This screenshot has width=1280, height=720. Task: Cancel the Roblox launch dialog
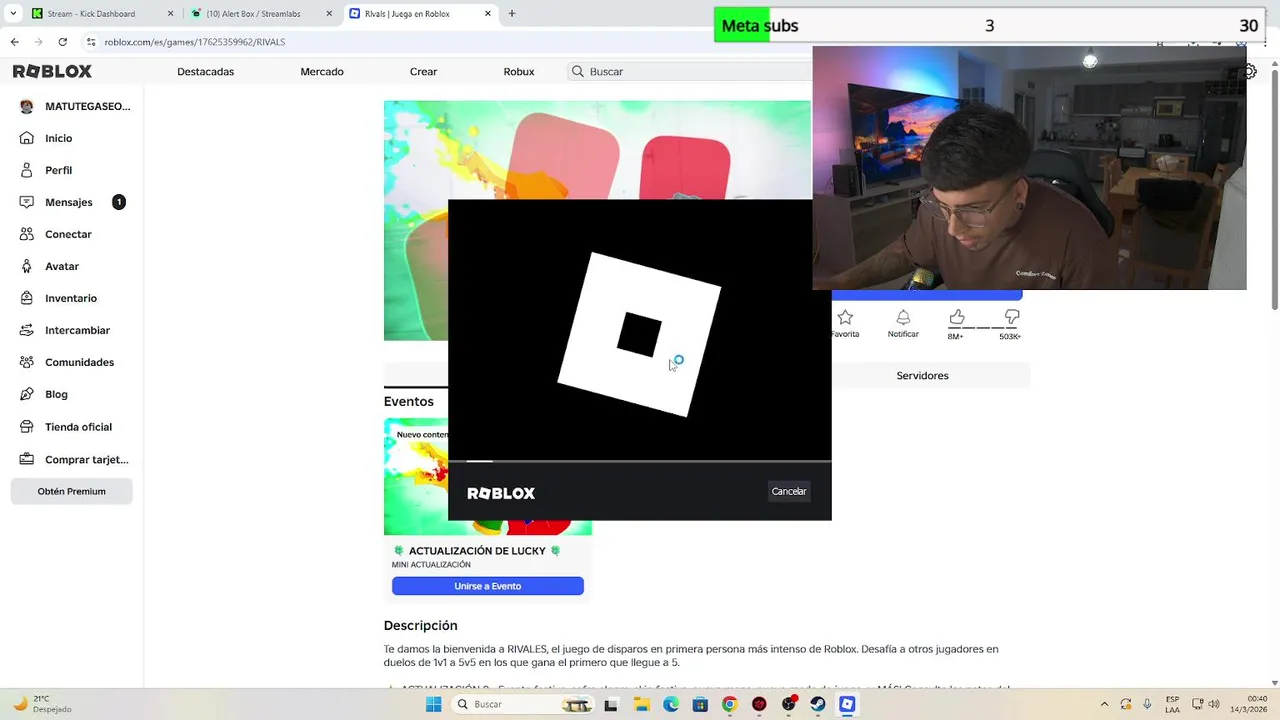point(789,491)
